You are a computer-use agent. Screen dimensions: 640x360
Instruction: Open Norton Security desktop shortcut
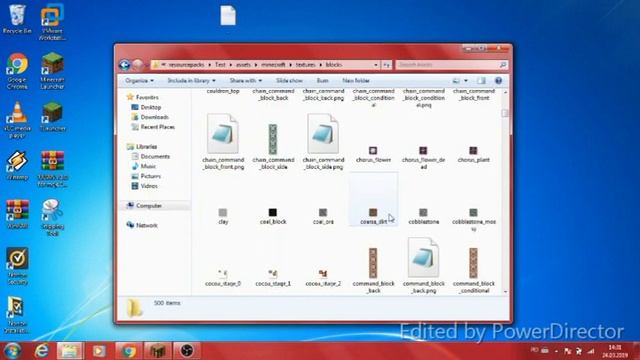point(17,266)
